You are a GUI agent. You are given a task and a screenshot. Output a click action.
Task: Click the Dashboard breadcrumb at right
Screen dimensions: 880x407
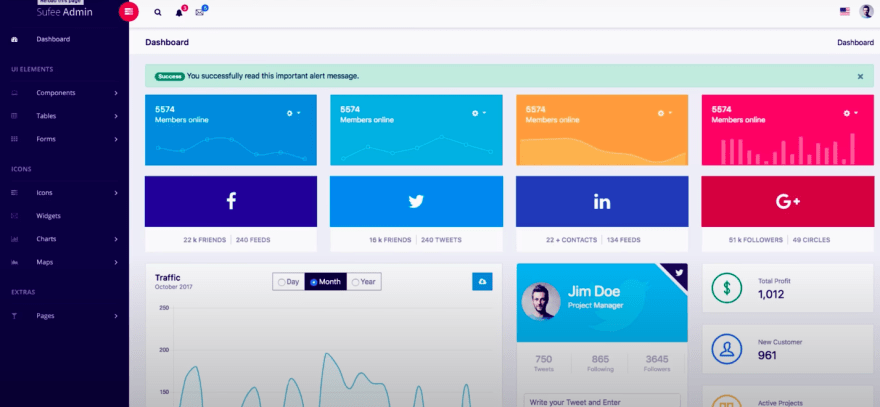[x=855, y=42]
